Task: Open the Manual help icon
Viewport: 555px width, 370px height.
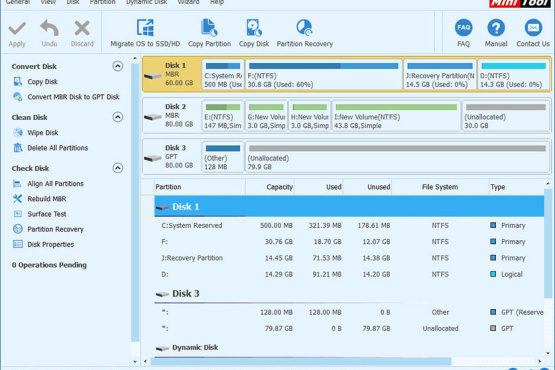Action: (x=496, y=28)
